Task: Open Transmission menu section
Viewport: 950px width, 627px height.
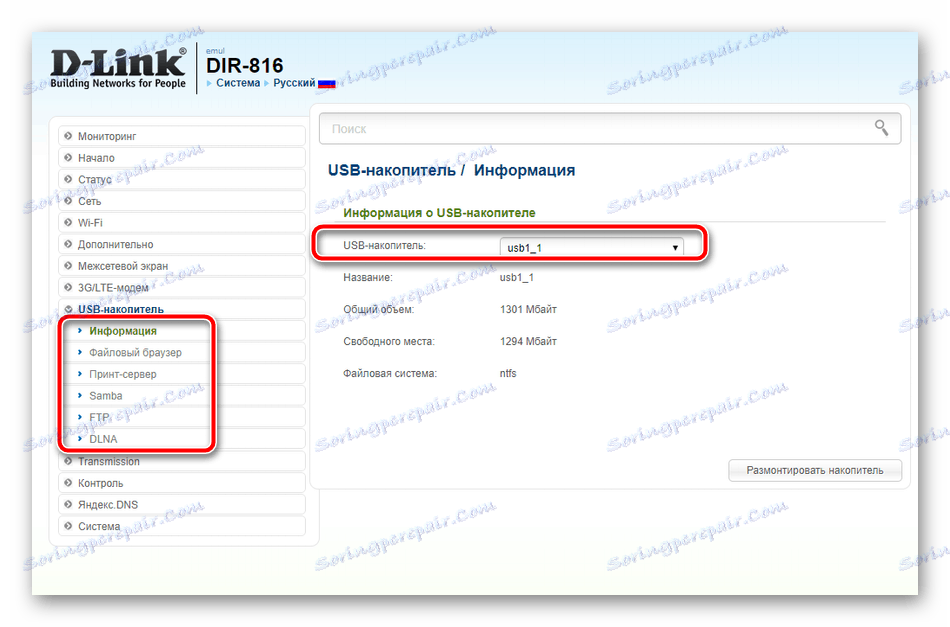Action: [182, 462]
